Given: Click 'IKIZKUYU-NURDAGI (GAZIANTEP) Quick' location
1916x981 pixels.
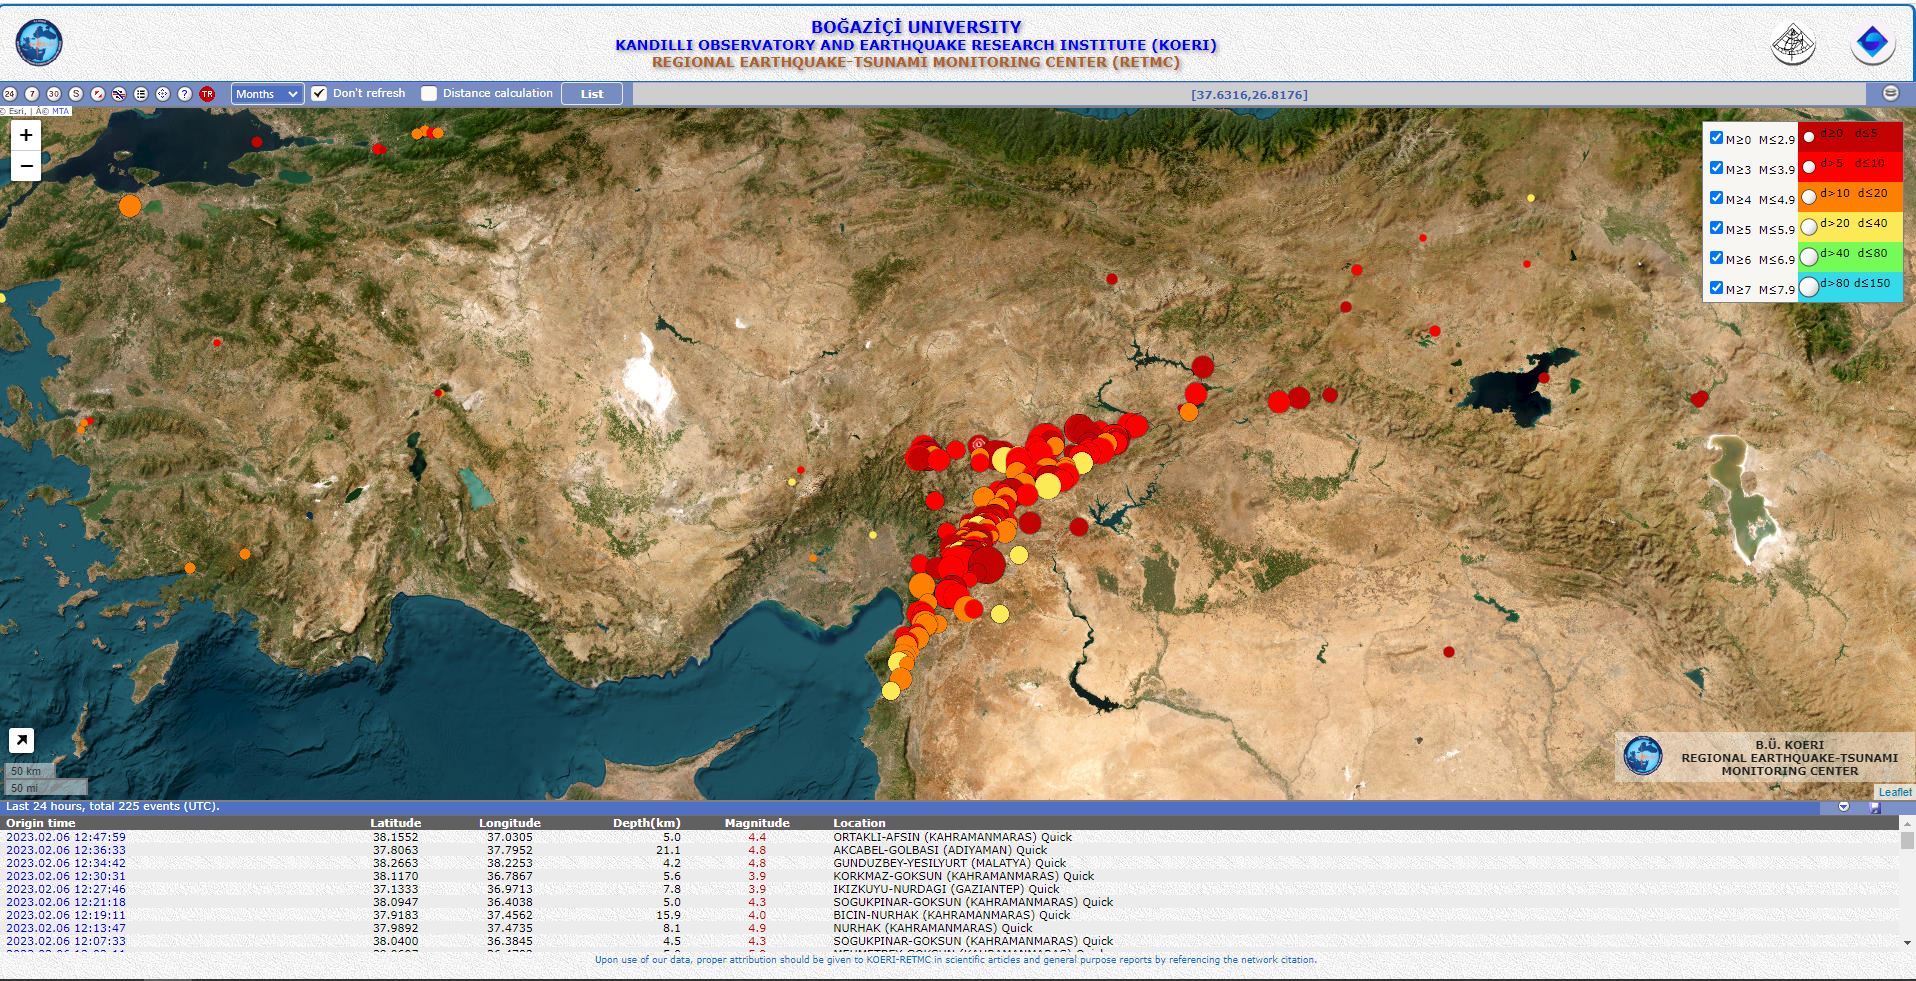Looking at the screenshot, I should tap(946, 889).
